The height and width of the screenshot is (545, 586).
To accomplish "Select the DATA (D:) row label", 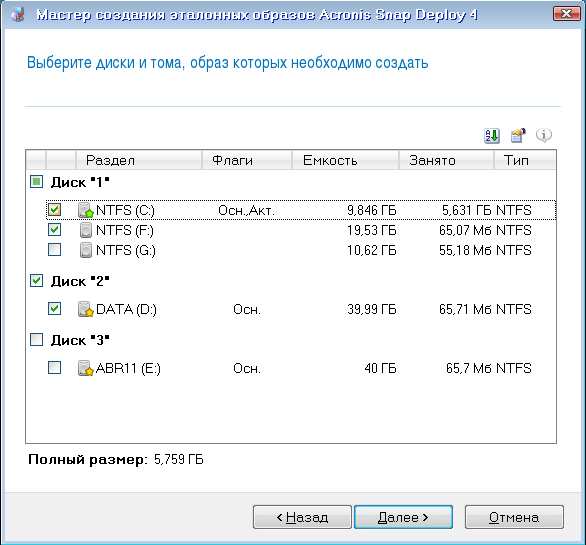I will click(x=126, y=310).
